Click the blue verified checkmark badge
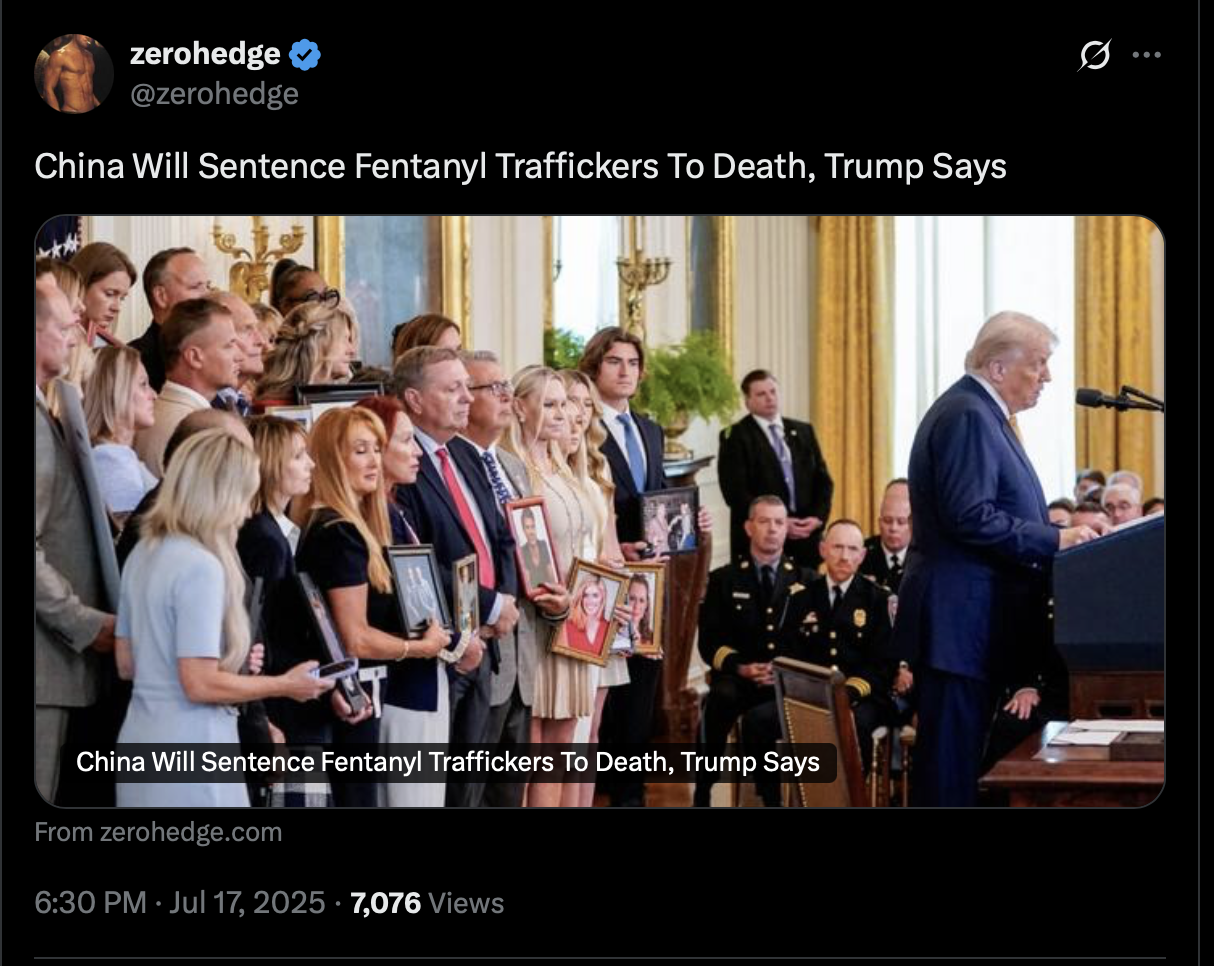Image resolution: width=1214 pixels, height=966 pixels. (x=305, y=54)
